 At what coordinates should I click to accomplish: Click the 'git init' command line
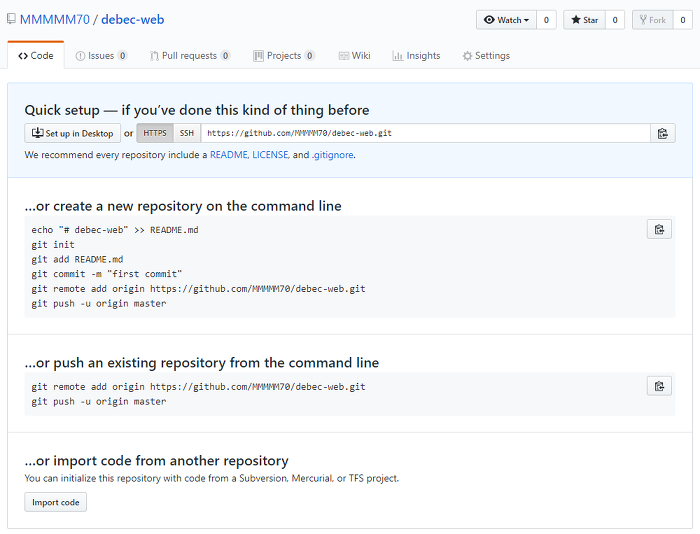[x=53, y=245]
